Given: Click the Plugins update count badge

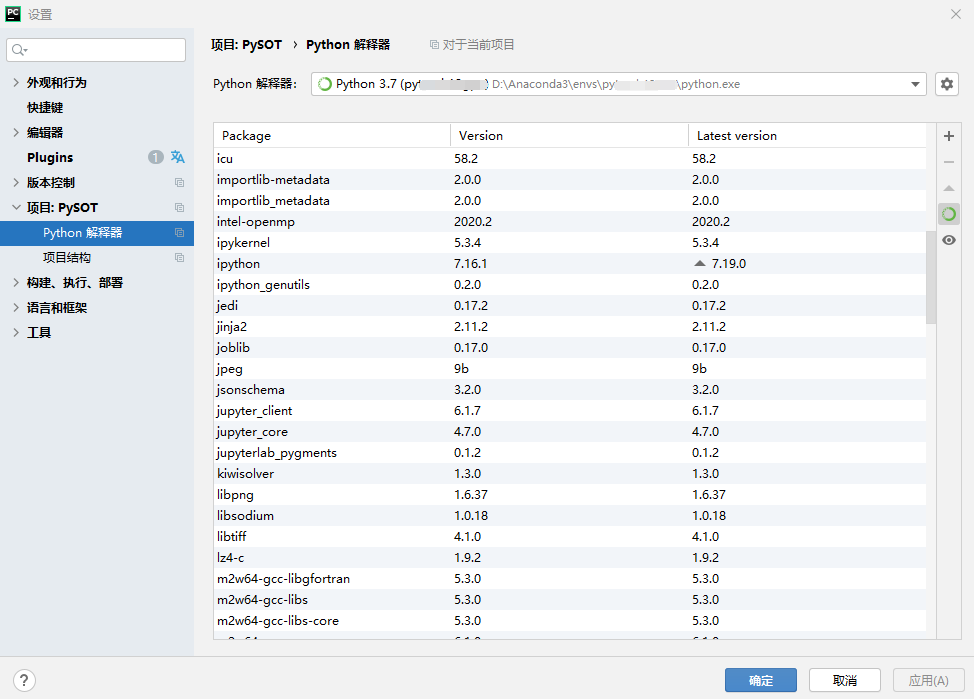Looking at the screenshot, I should pos(155,157).
